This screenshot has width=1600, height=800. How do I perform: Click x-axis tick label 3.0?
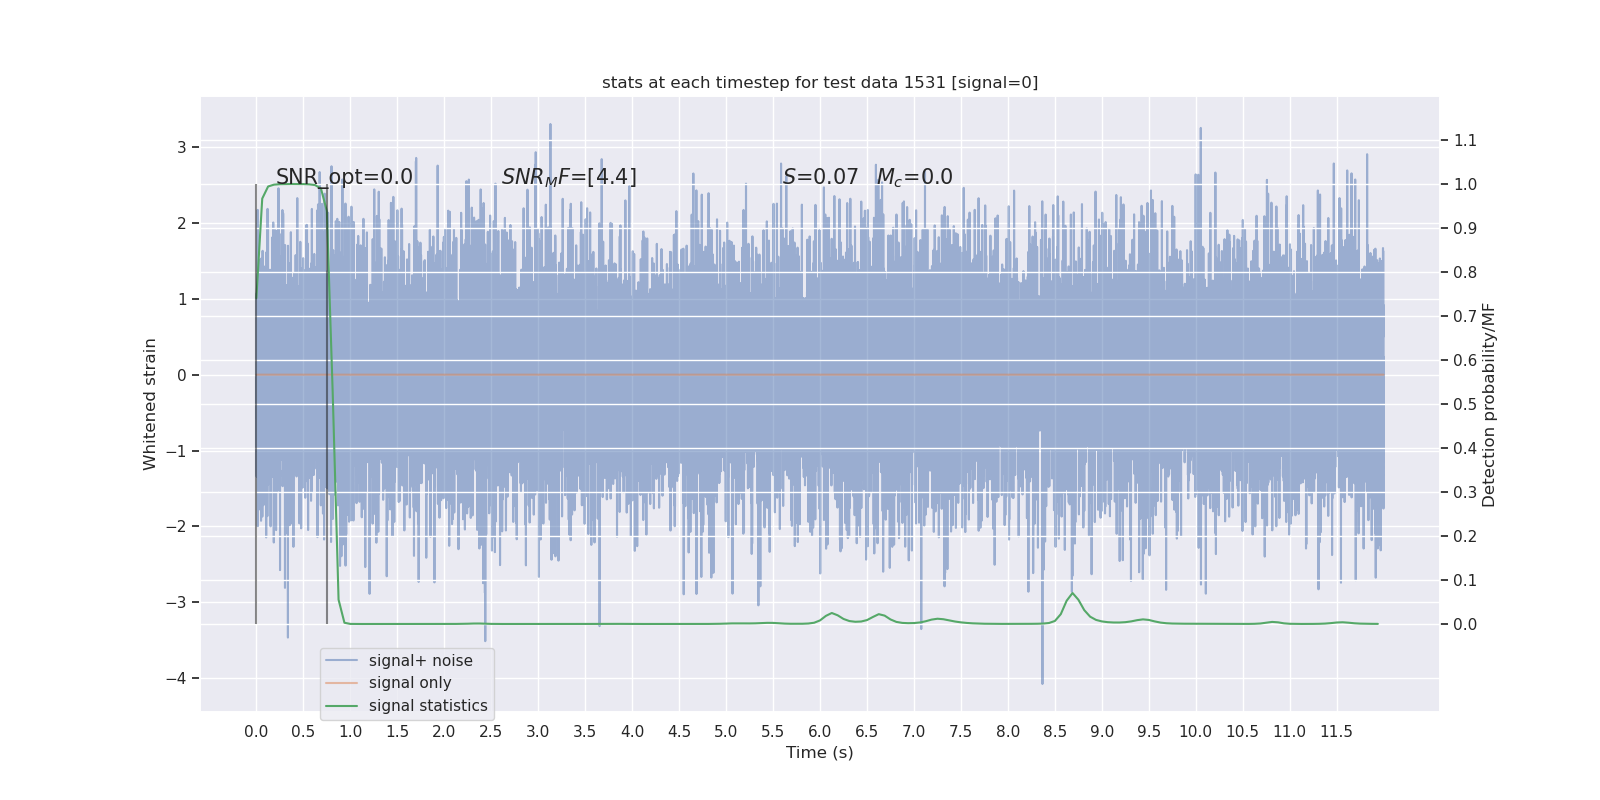pyautogui.click(x=538, y=731)
